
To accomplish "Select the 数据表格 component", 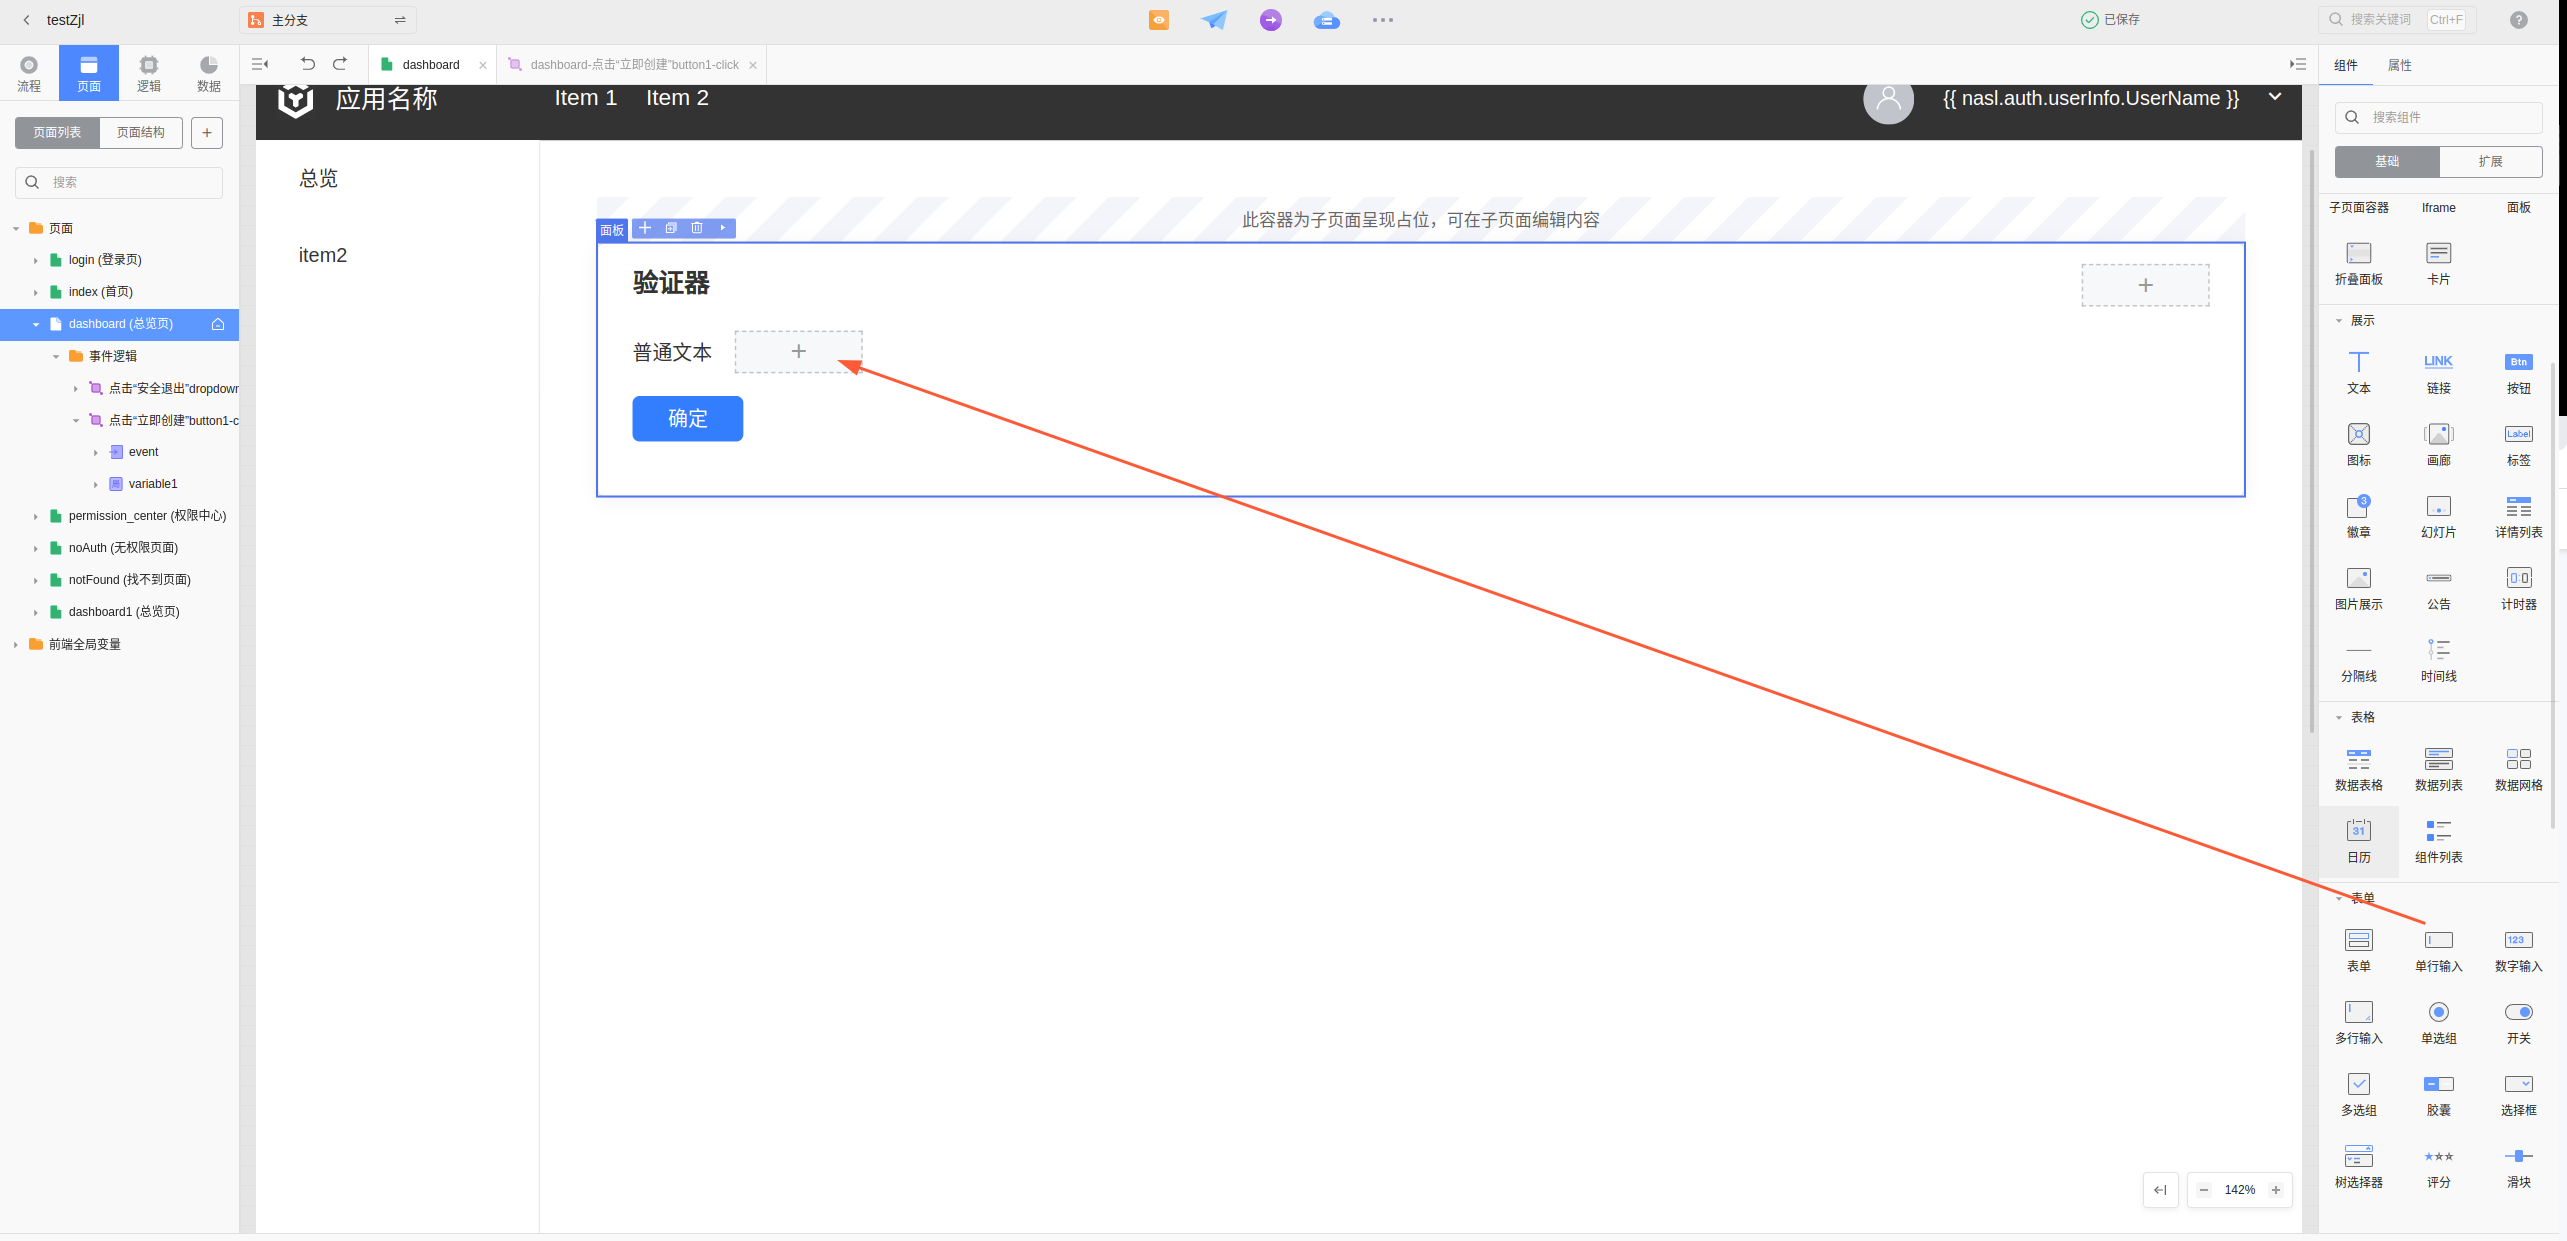I will coord(2359,769).
